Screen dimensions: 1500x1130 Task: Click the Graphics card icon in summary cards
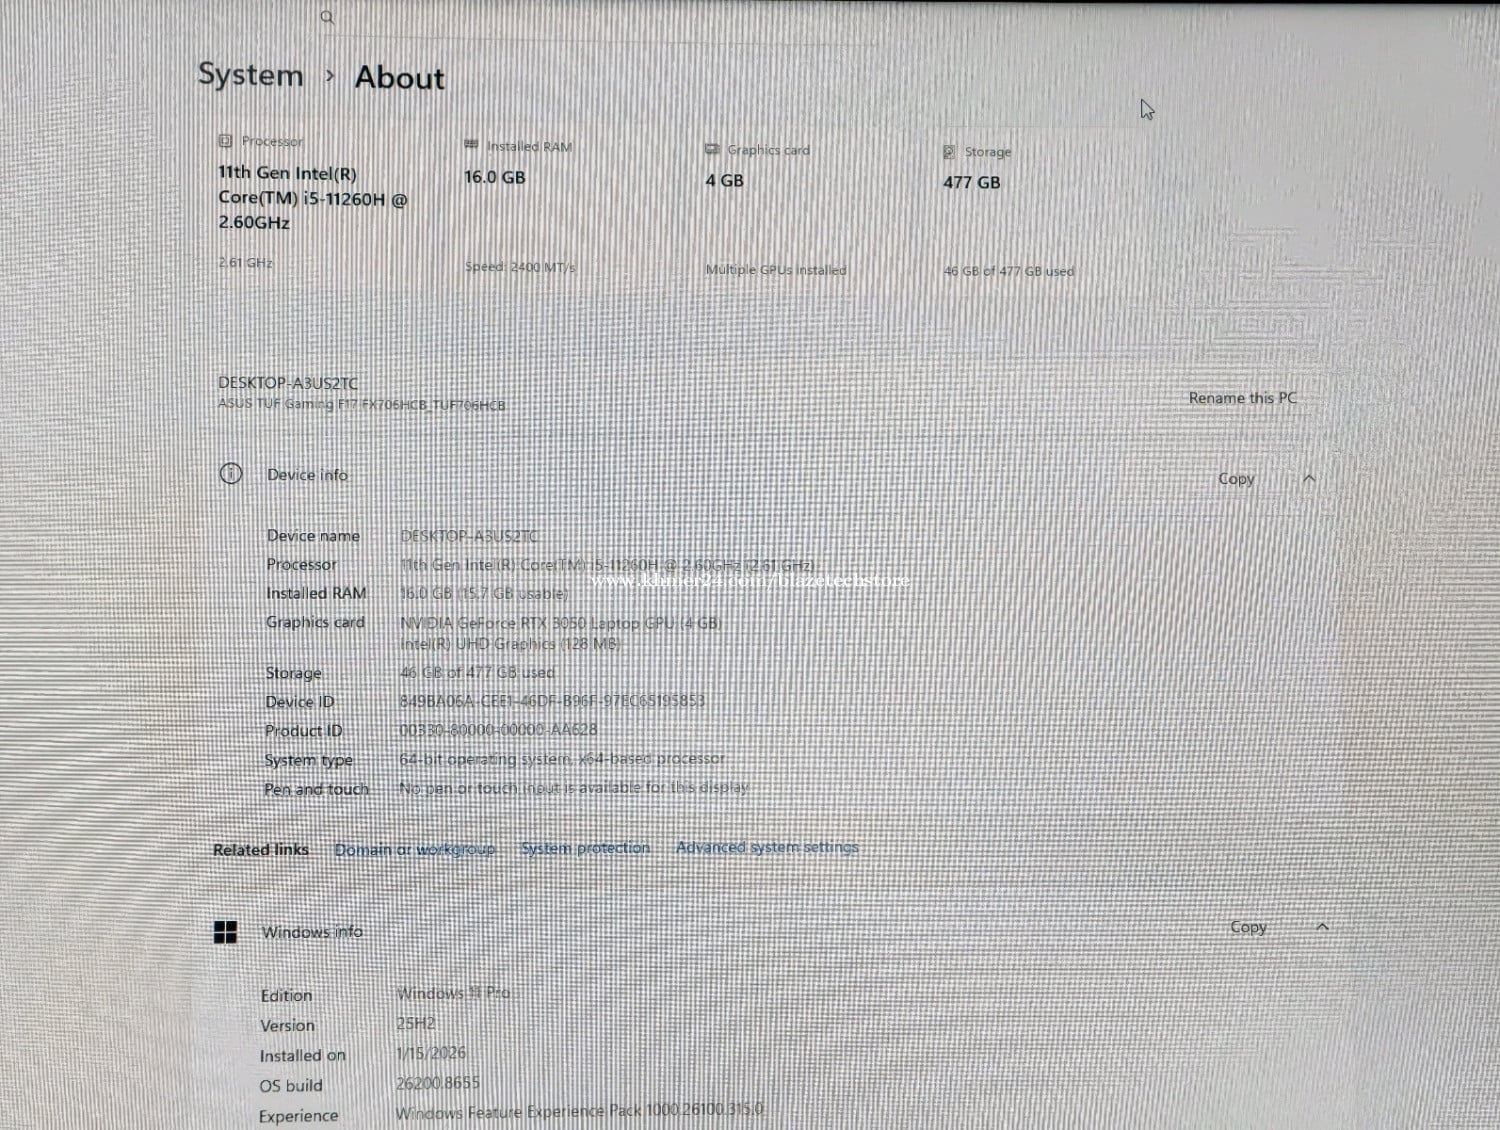pos(712,149)
